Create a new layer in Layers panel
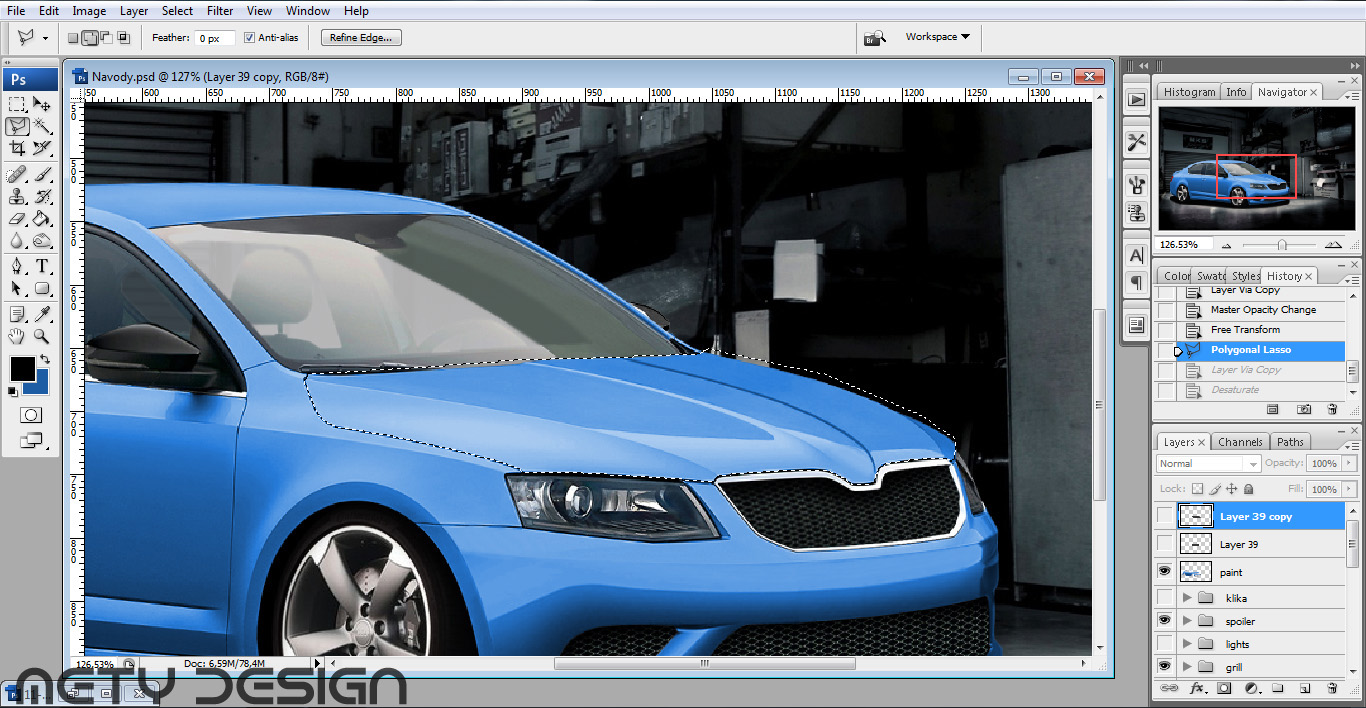Screen dimensions: 1366x708 1305,689
